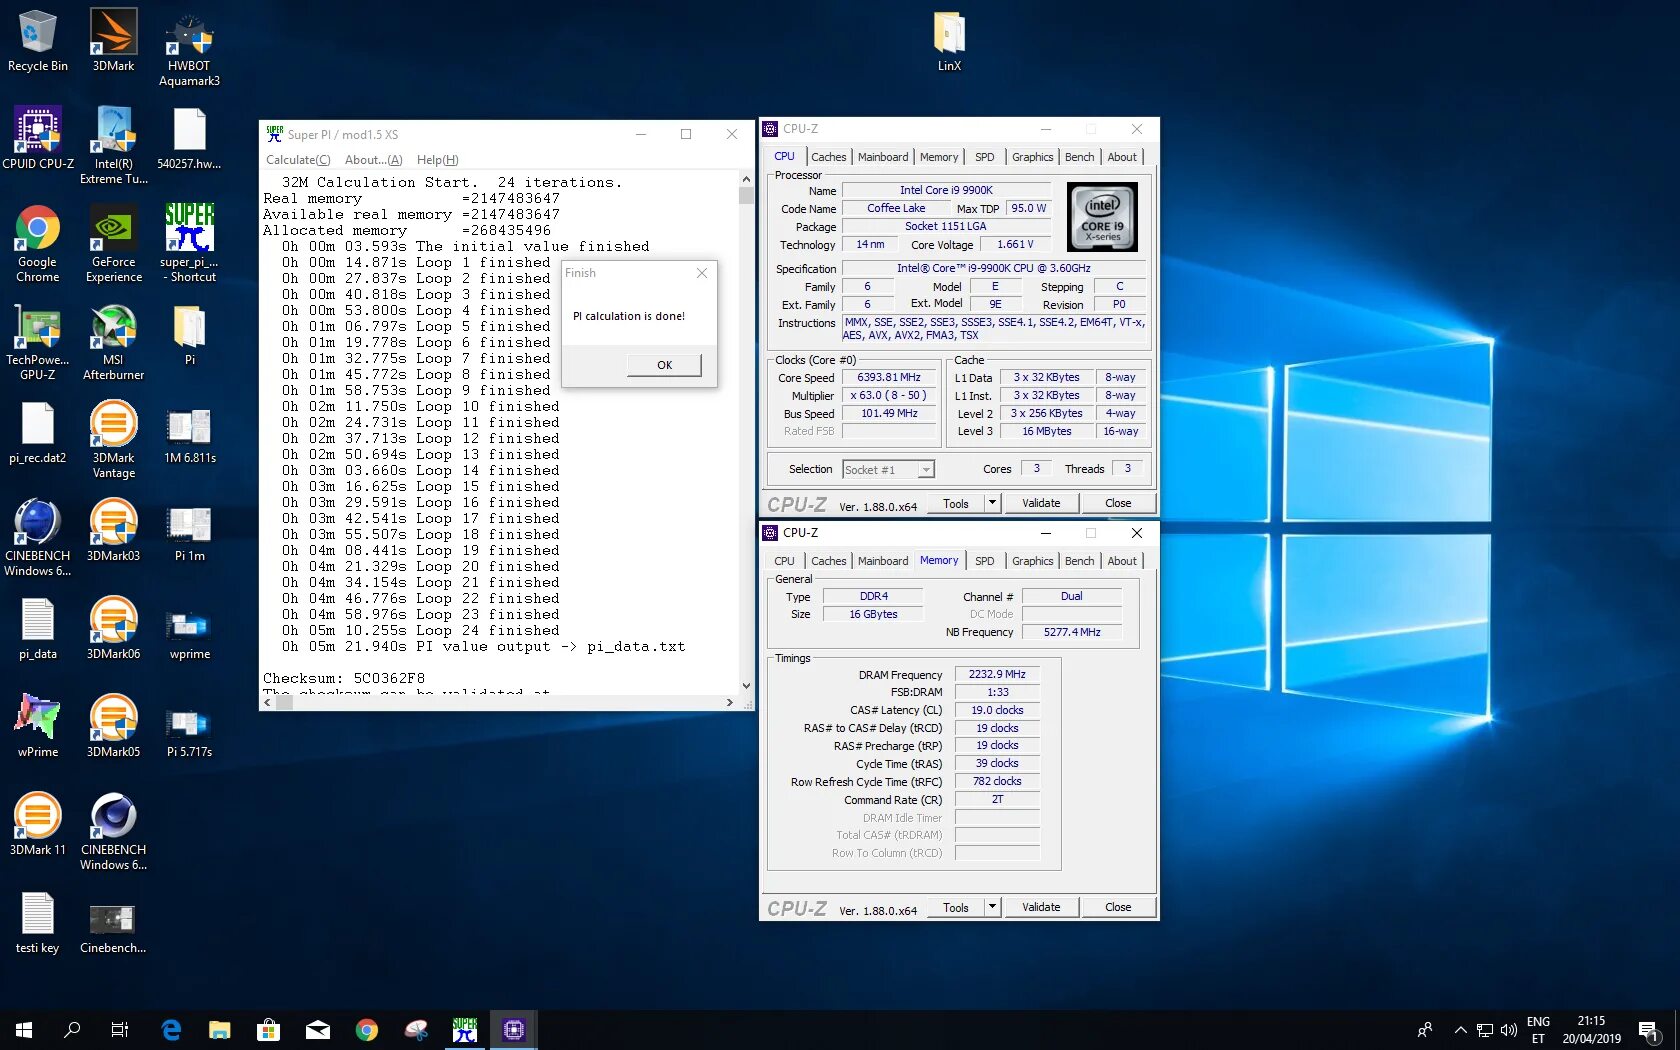
Task: Click CPU-Z icon in taskbar
Action: tap(514, 1030)
